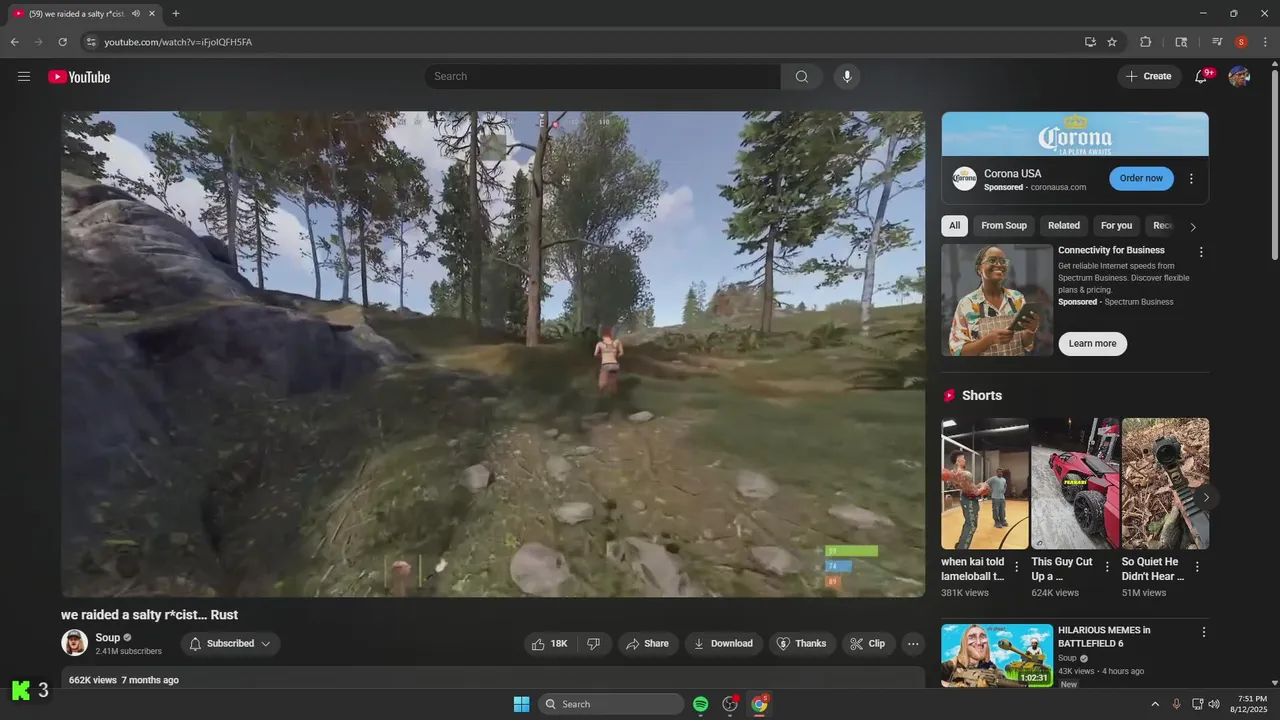Open options for Corona USA ad
Image resolution: width=1280 pixels, height=720 pixels.
(x=1191, y=179)
